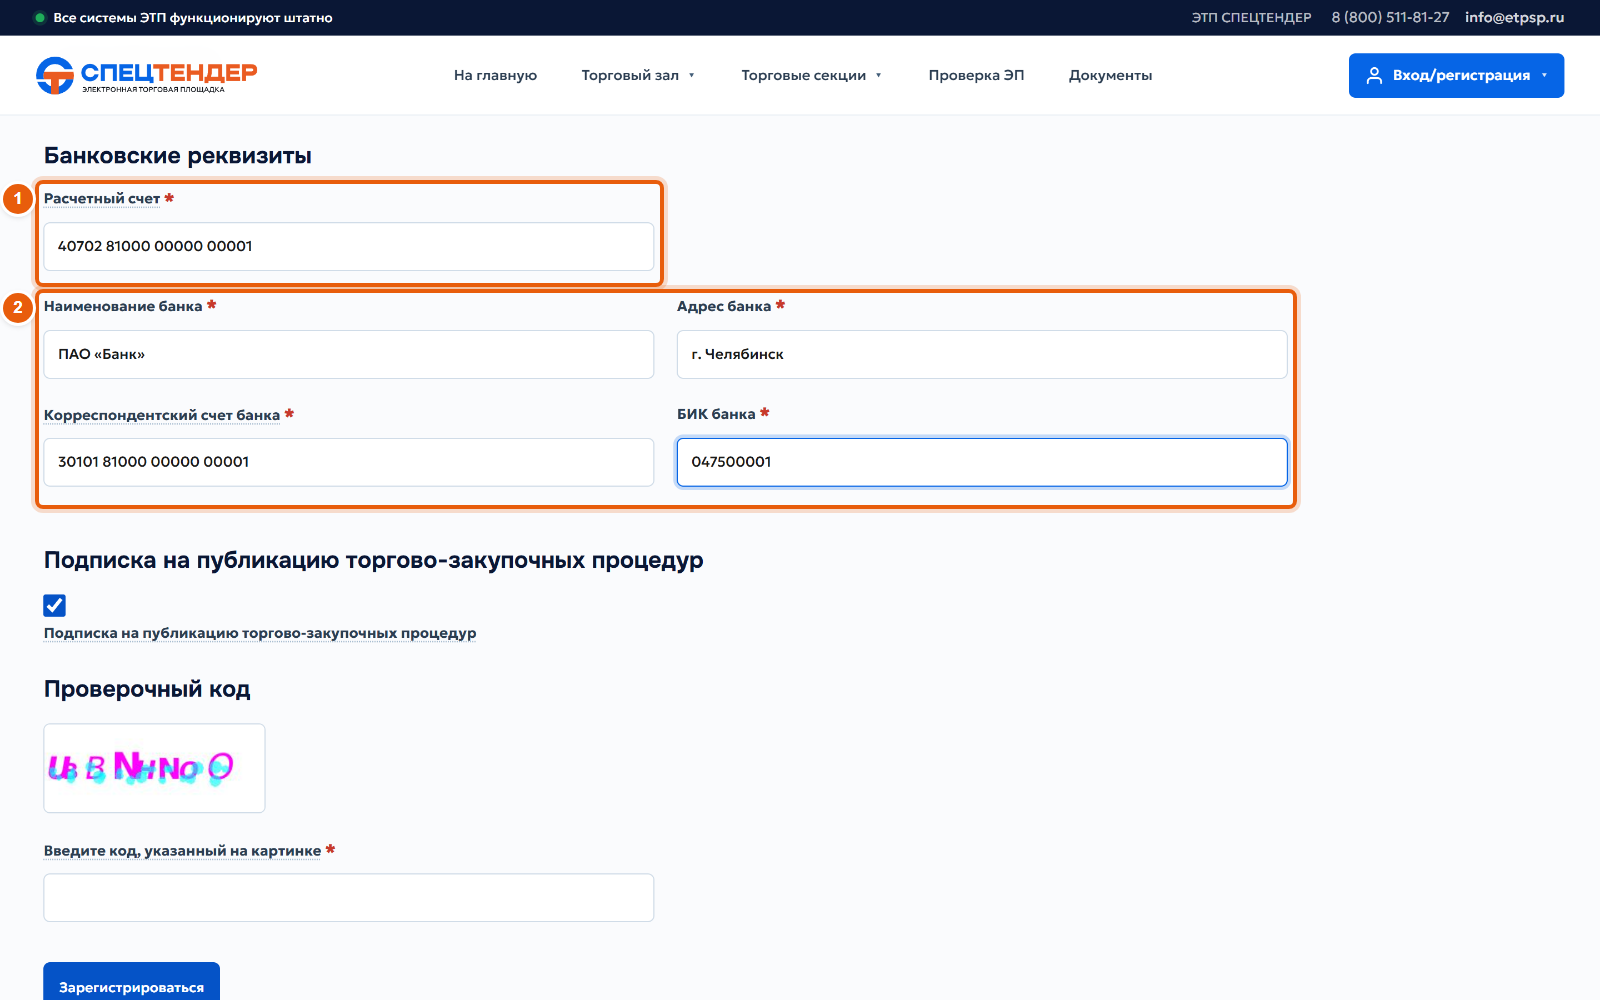Open Проверка ЭП page

click(x=976, y=75)
